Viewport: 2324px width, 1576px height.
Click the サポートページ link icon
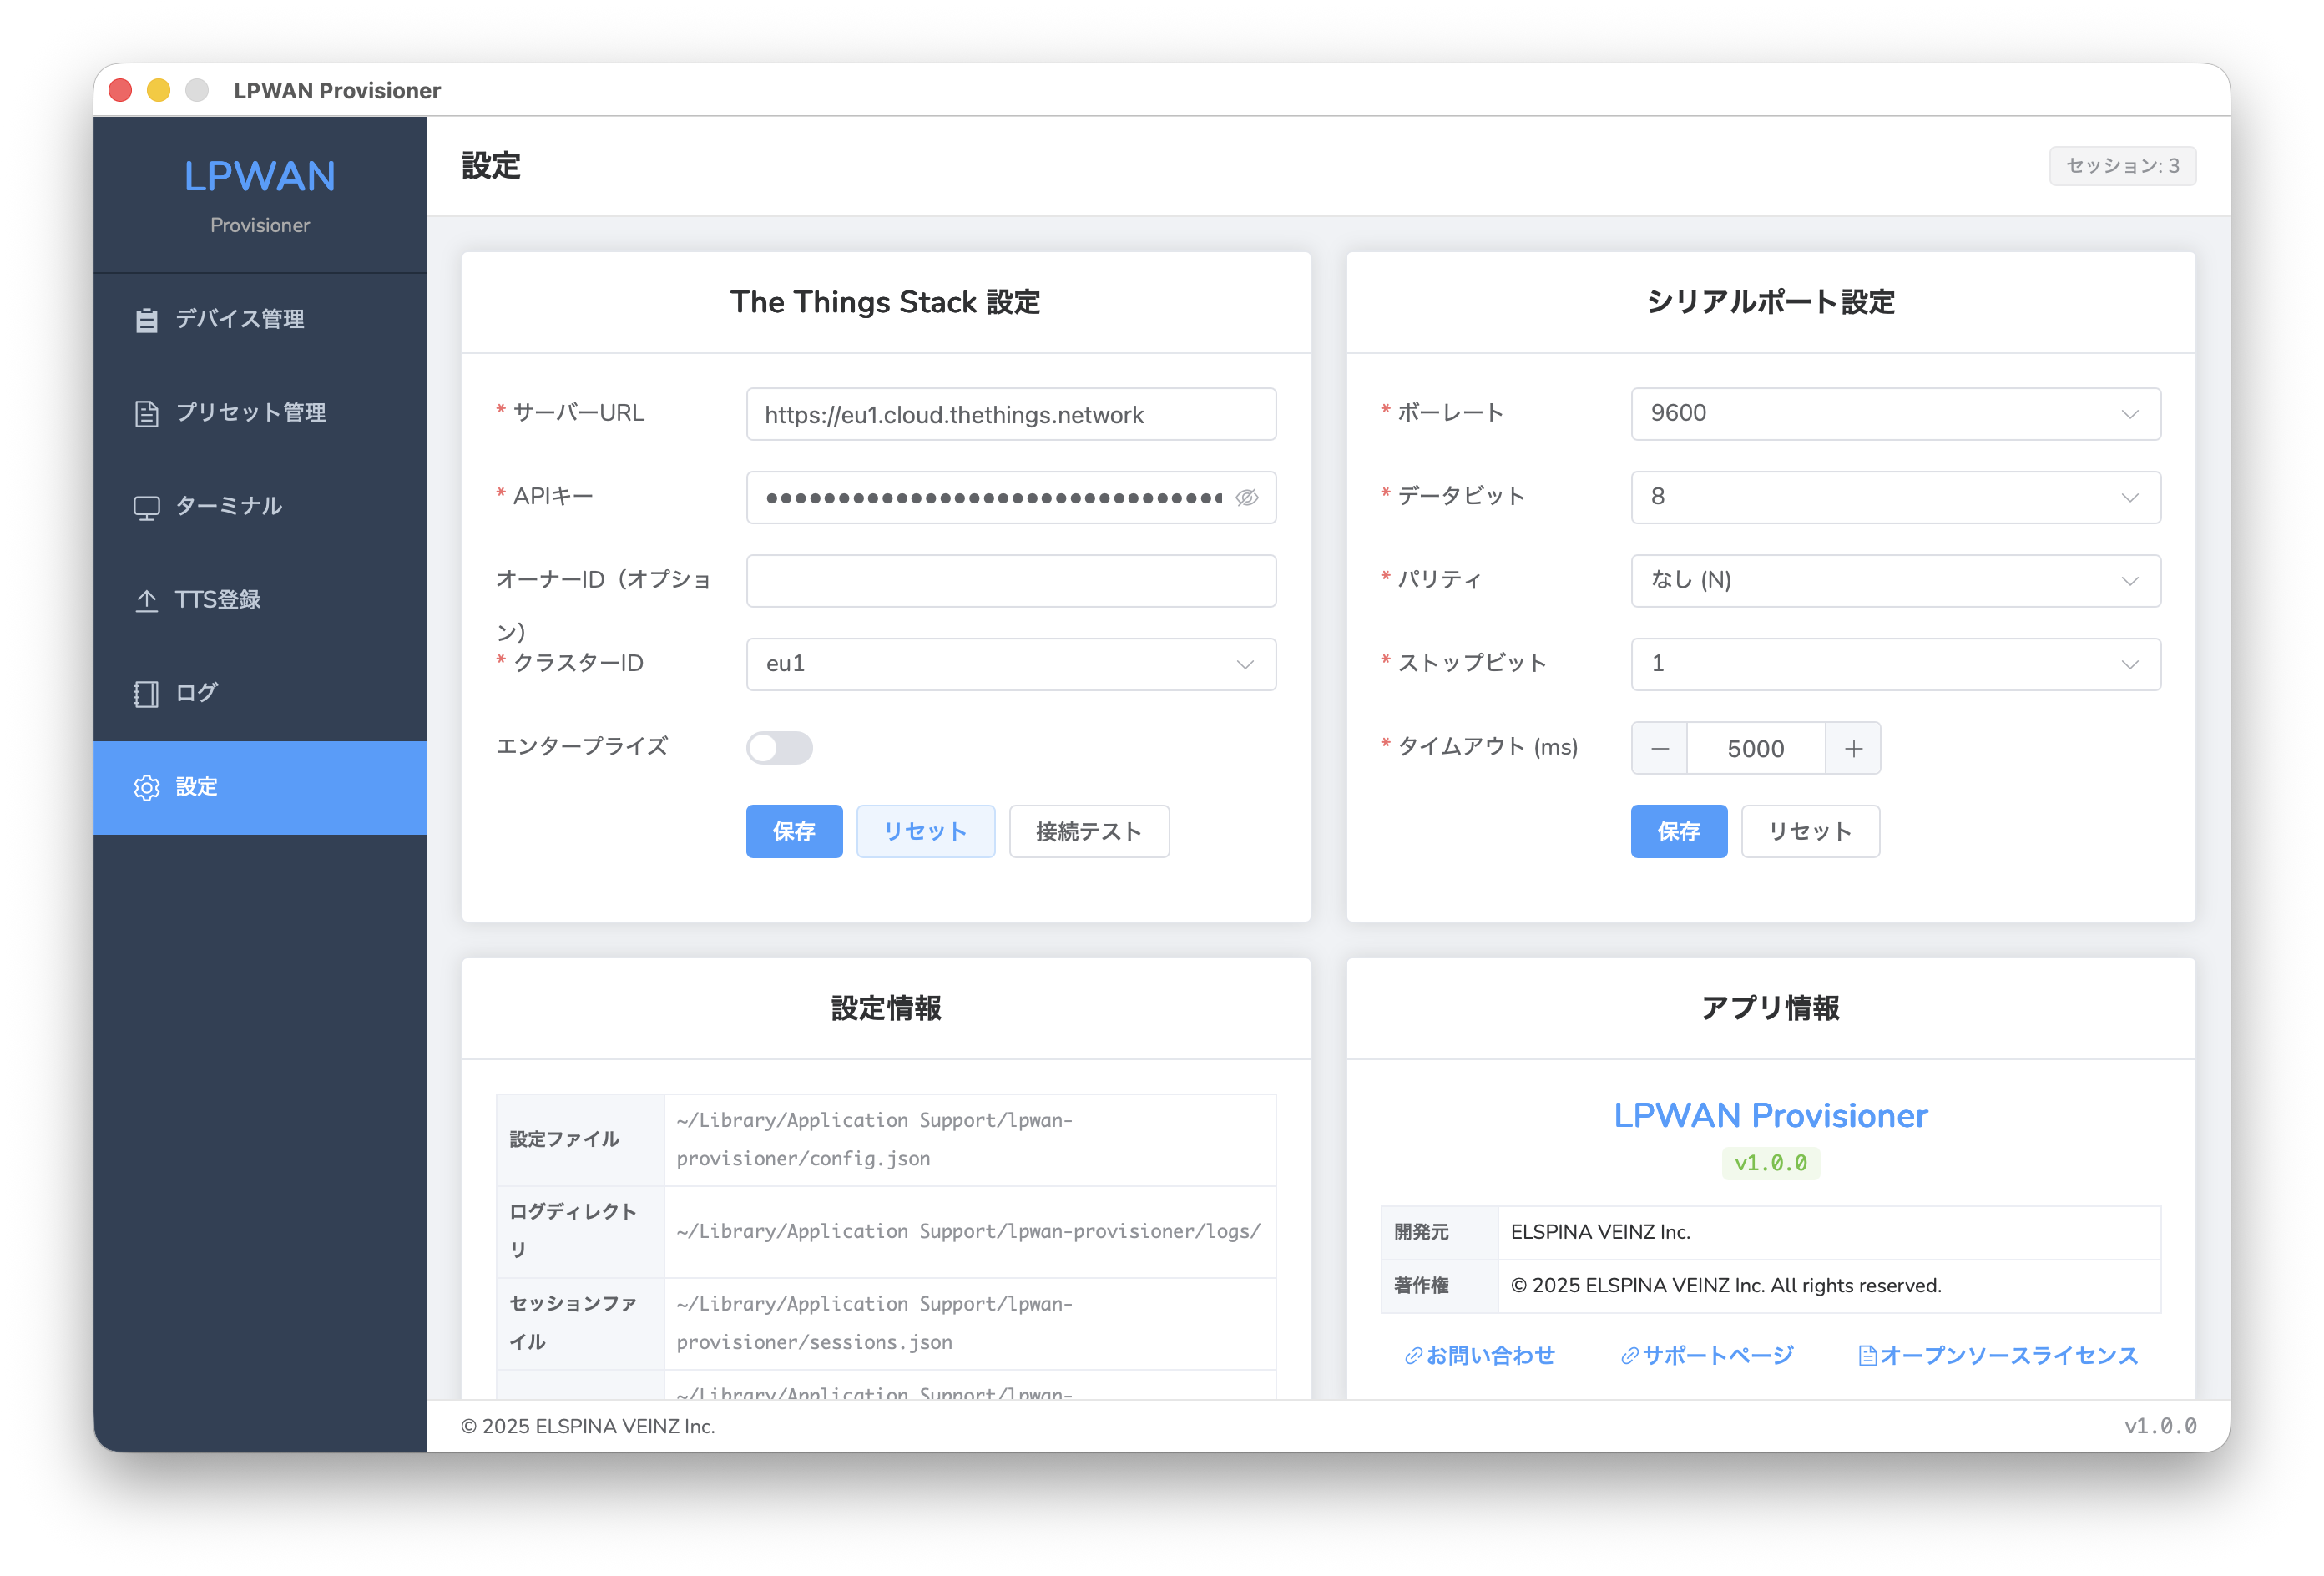click(x=1631, y=1355)
